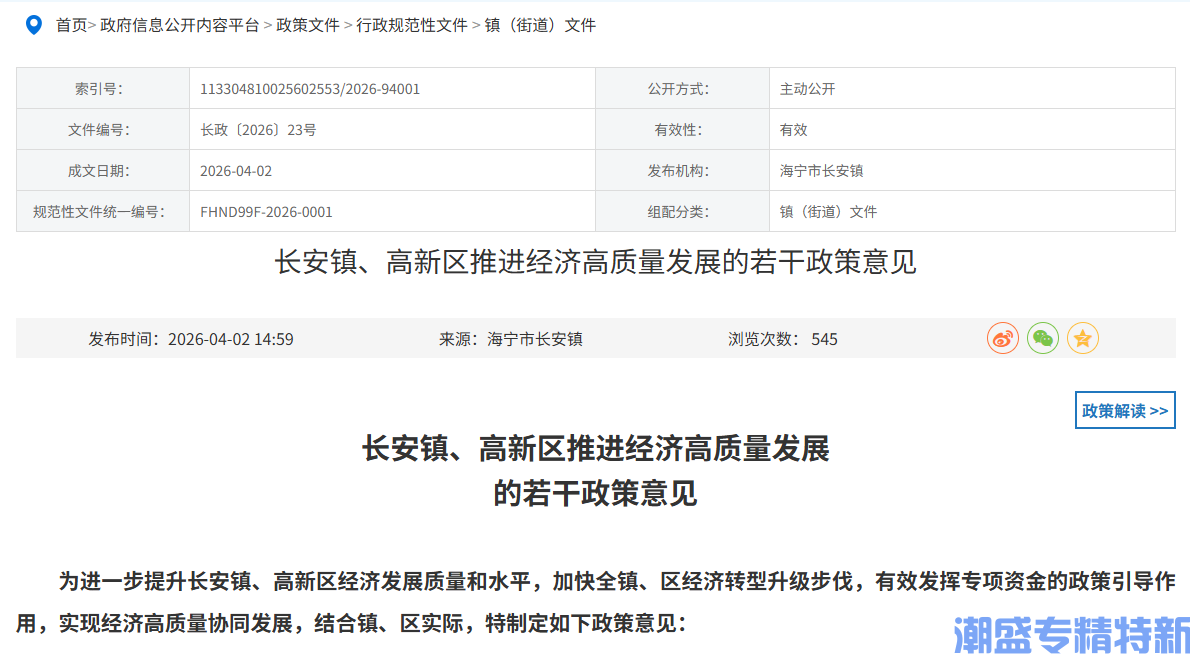This screenshot has height=654, width=1190.
Task: Select index number 113304810025602553/2026-94001
Action: click(310, 89)
